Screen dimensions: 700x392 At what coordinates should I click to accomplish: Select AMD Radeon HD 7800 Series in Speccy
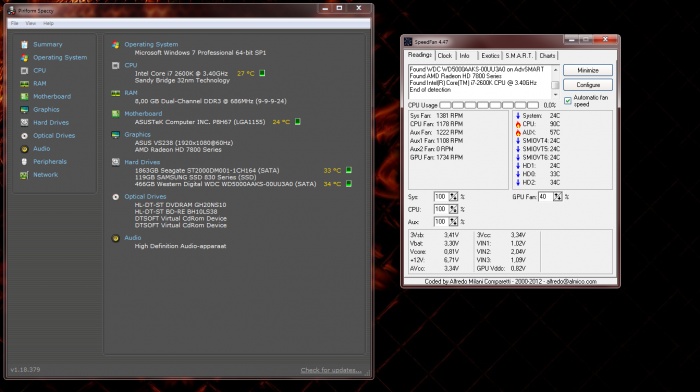pyautogui.click(x=178, y=150)
